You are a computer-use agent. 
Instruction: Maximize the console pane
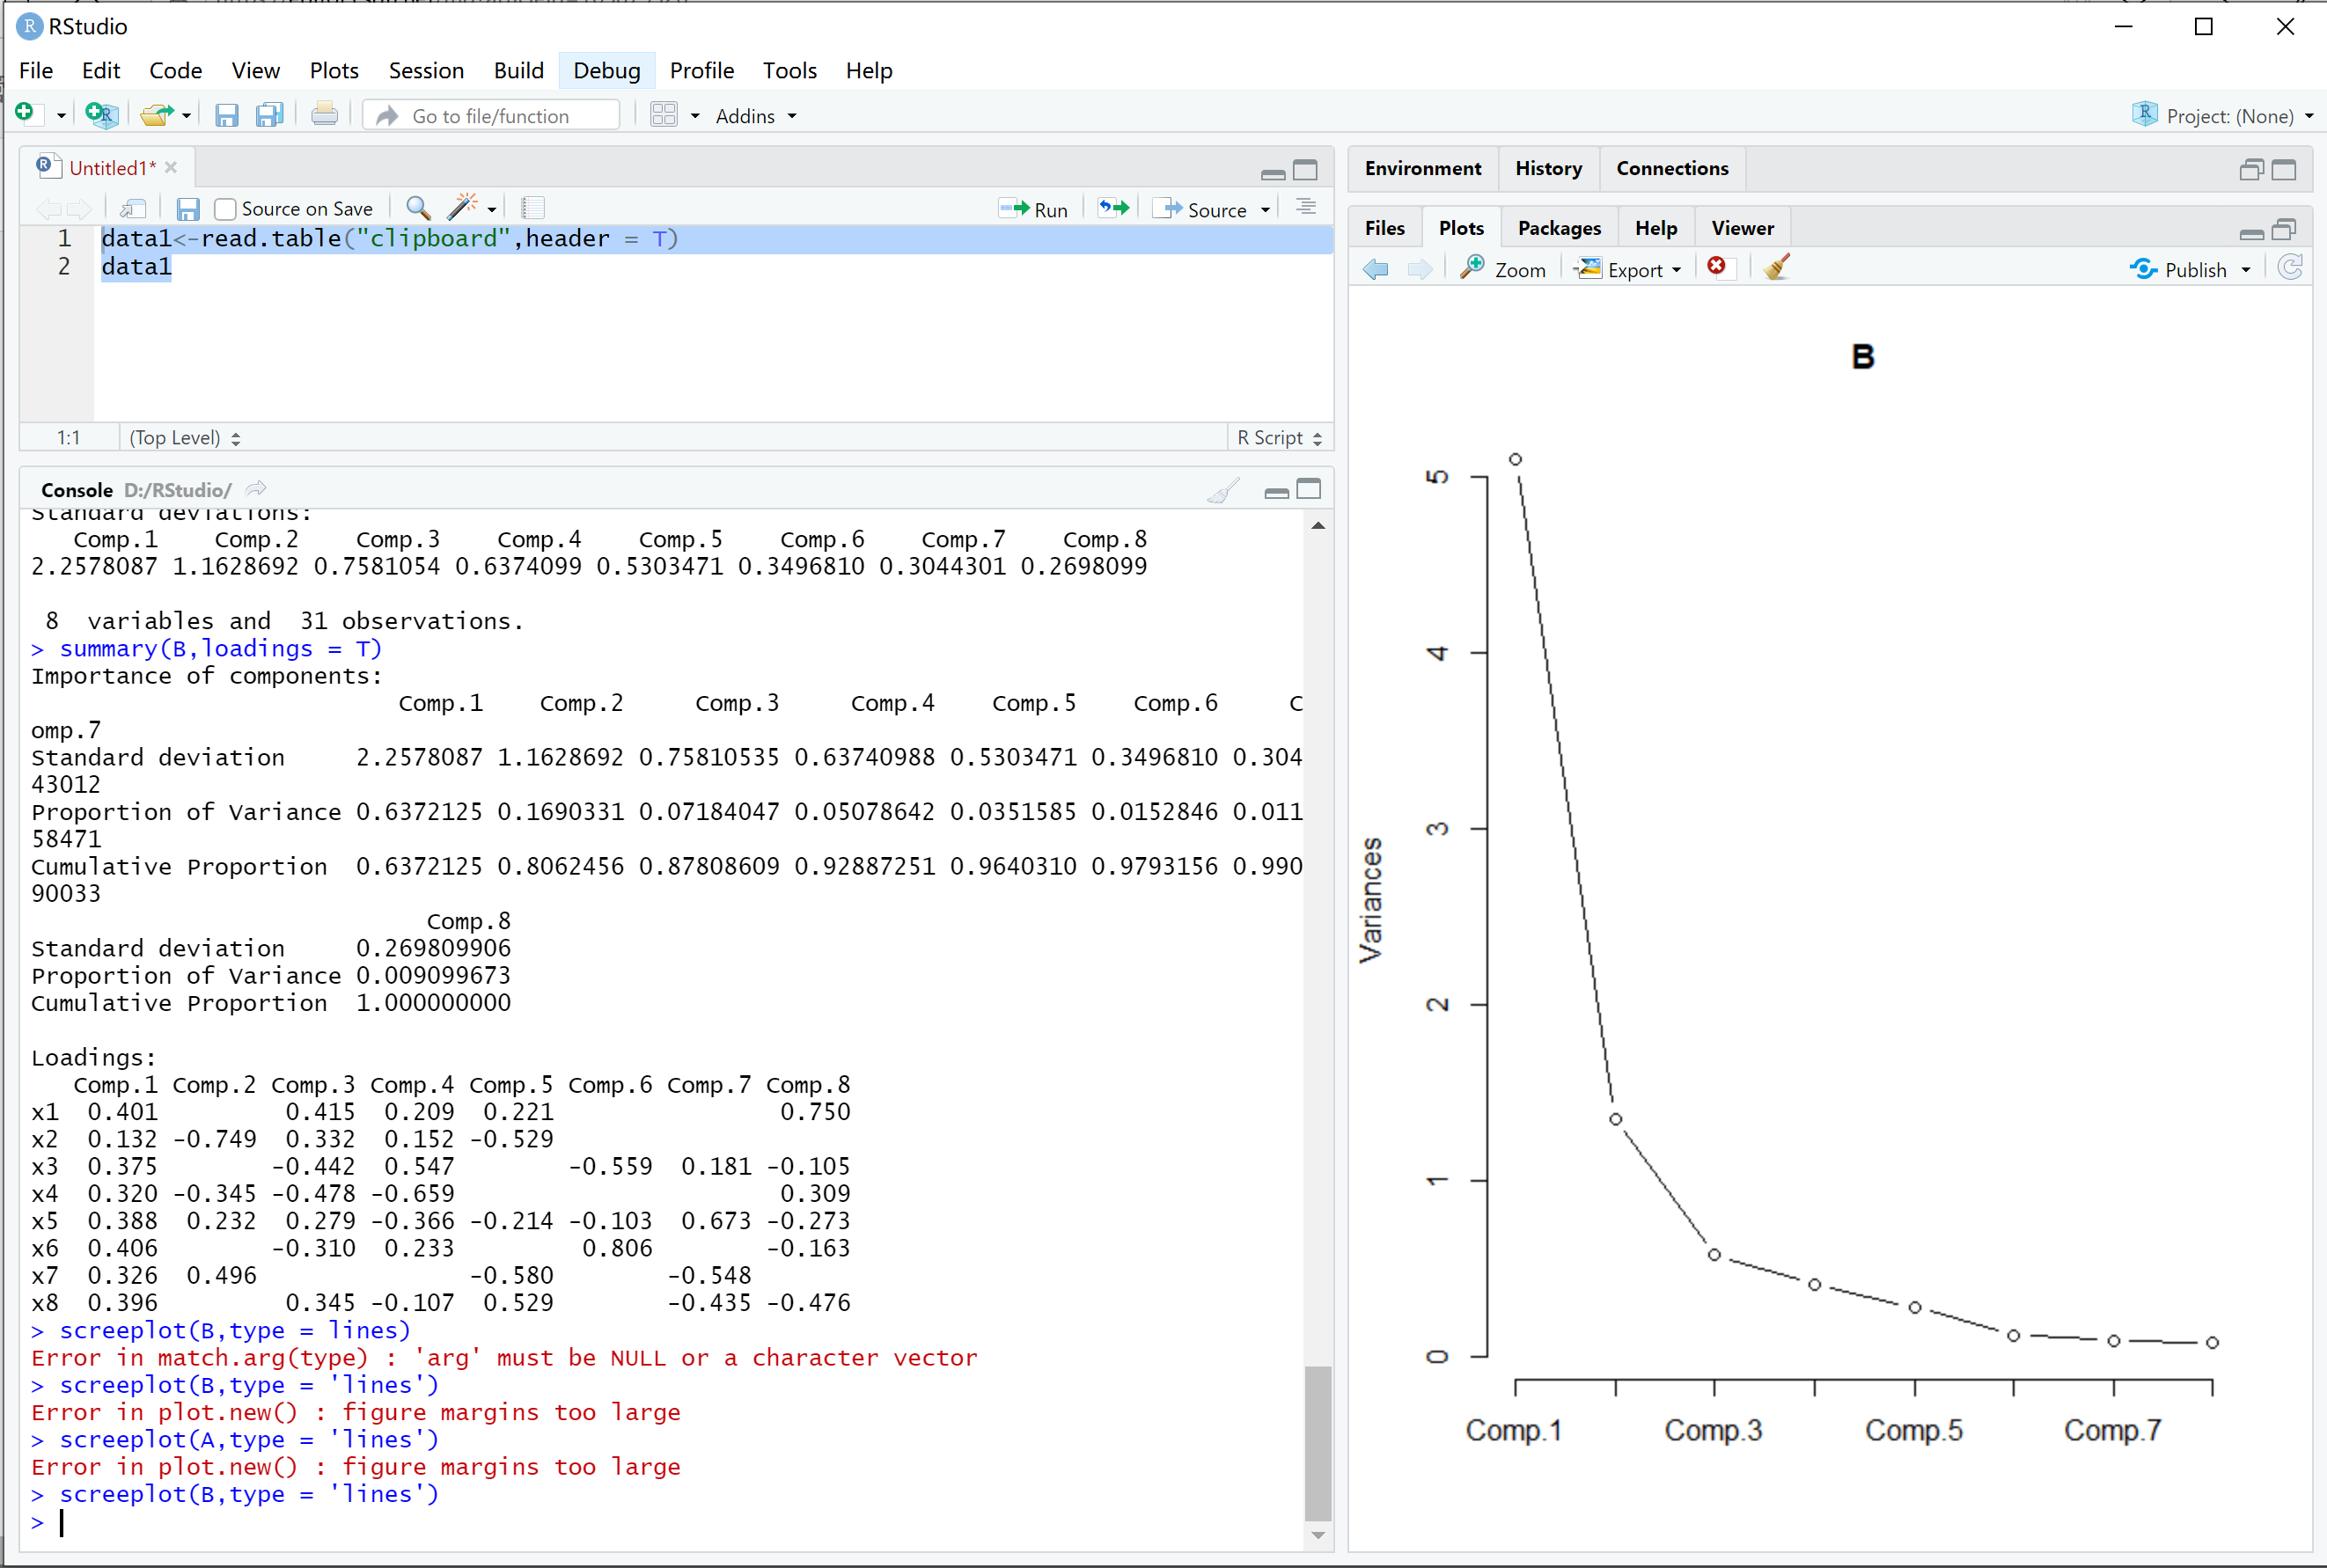(x=1308, y=489)
